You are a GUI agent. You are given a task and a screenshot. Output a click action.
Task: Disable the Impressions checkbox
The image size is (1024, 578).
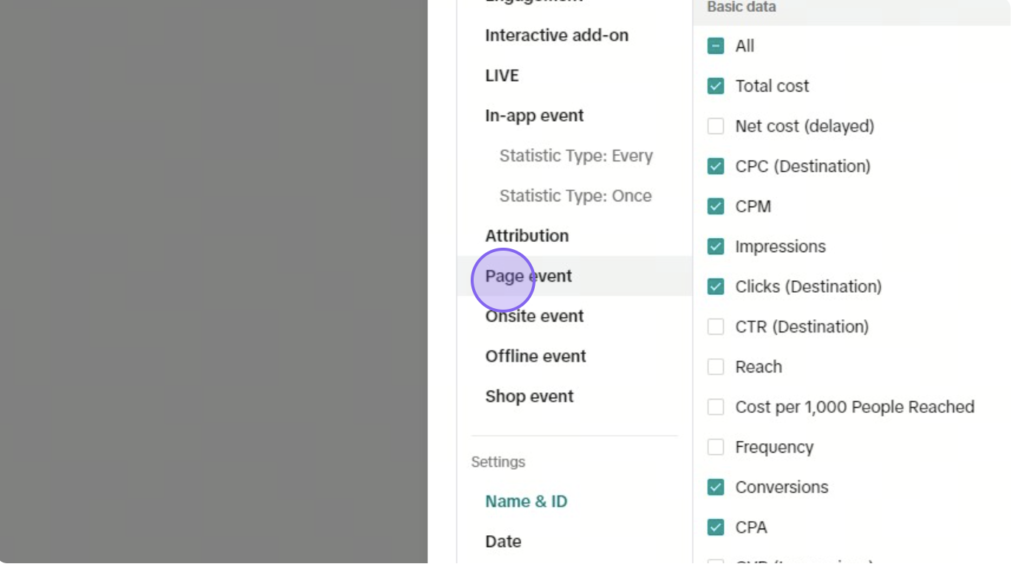pos(715,246)
